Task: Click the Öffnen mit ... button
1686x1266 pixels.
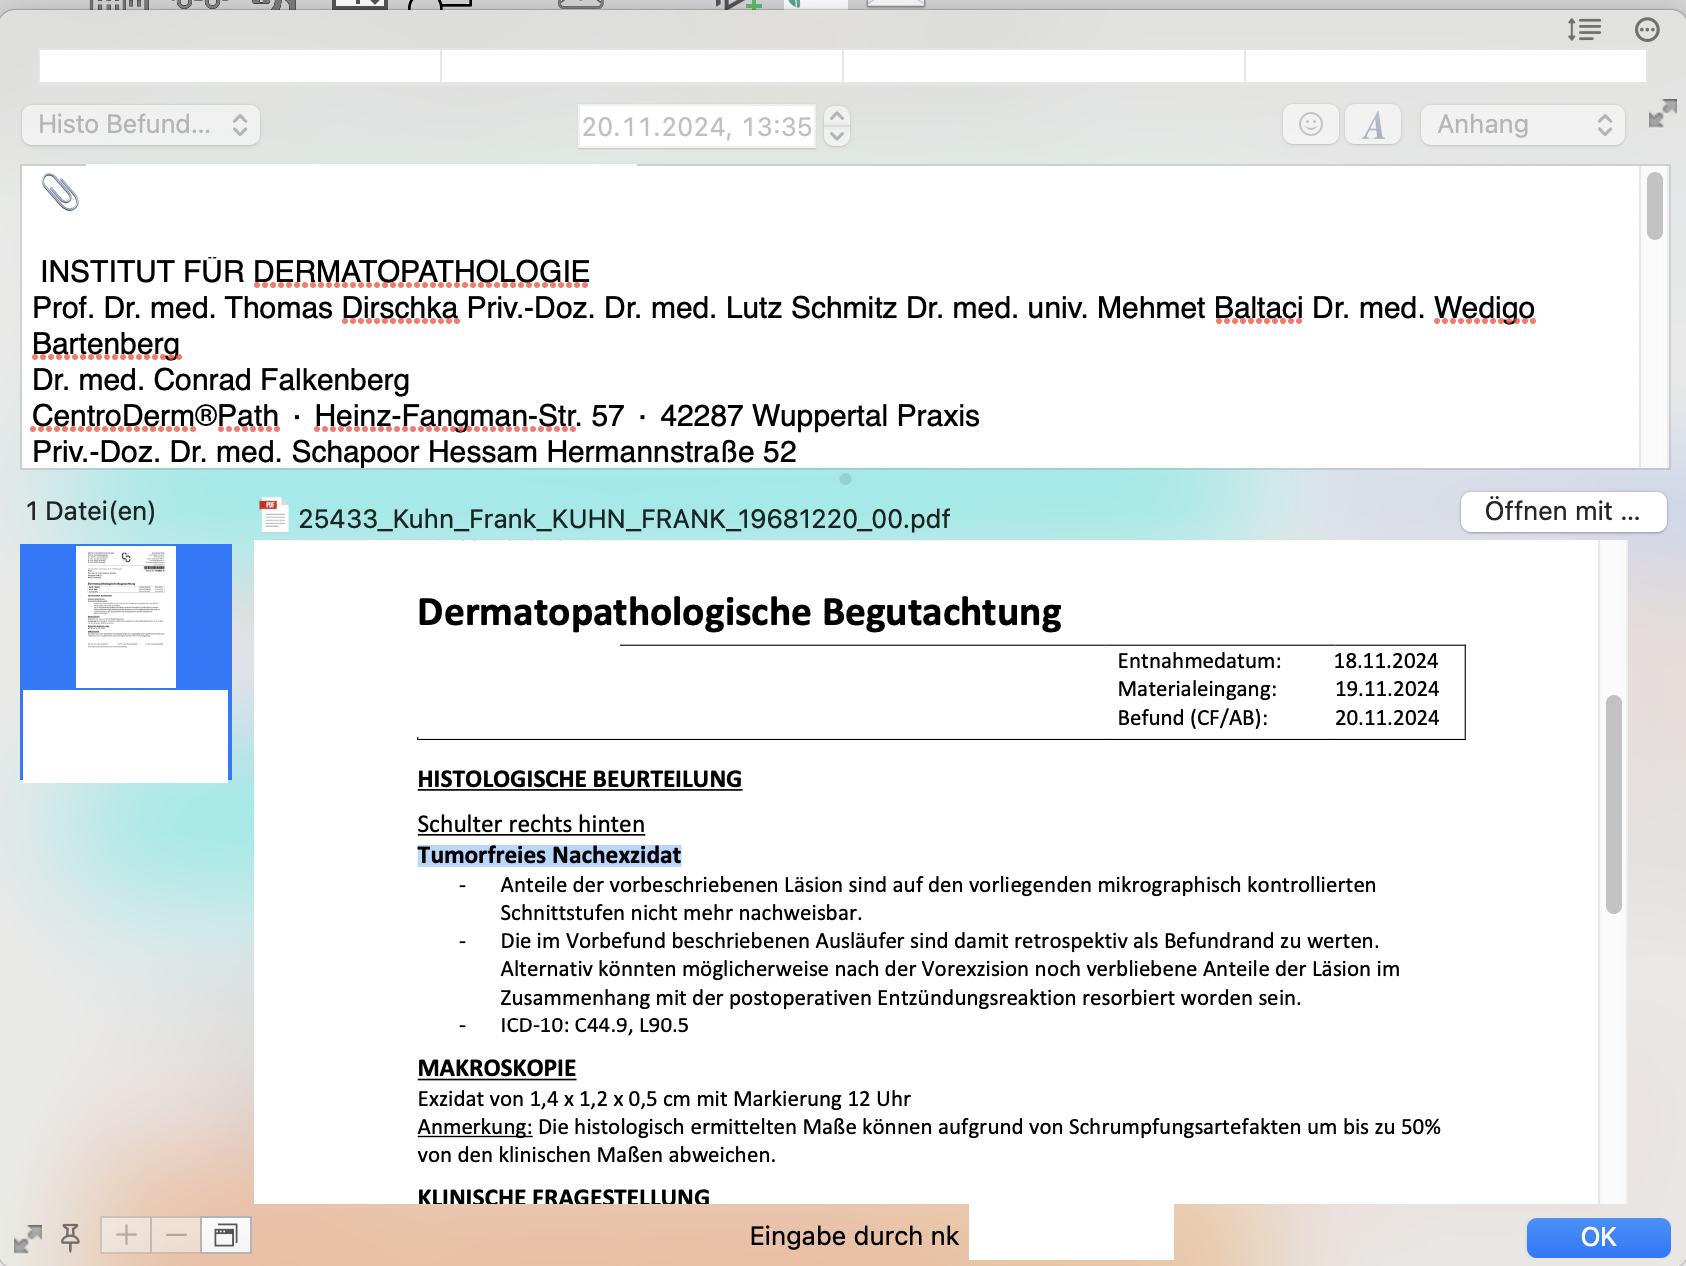Action: 1563,512
